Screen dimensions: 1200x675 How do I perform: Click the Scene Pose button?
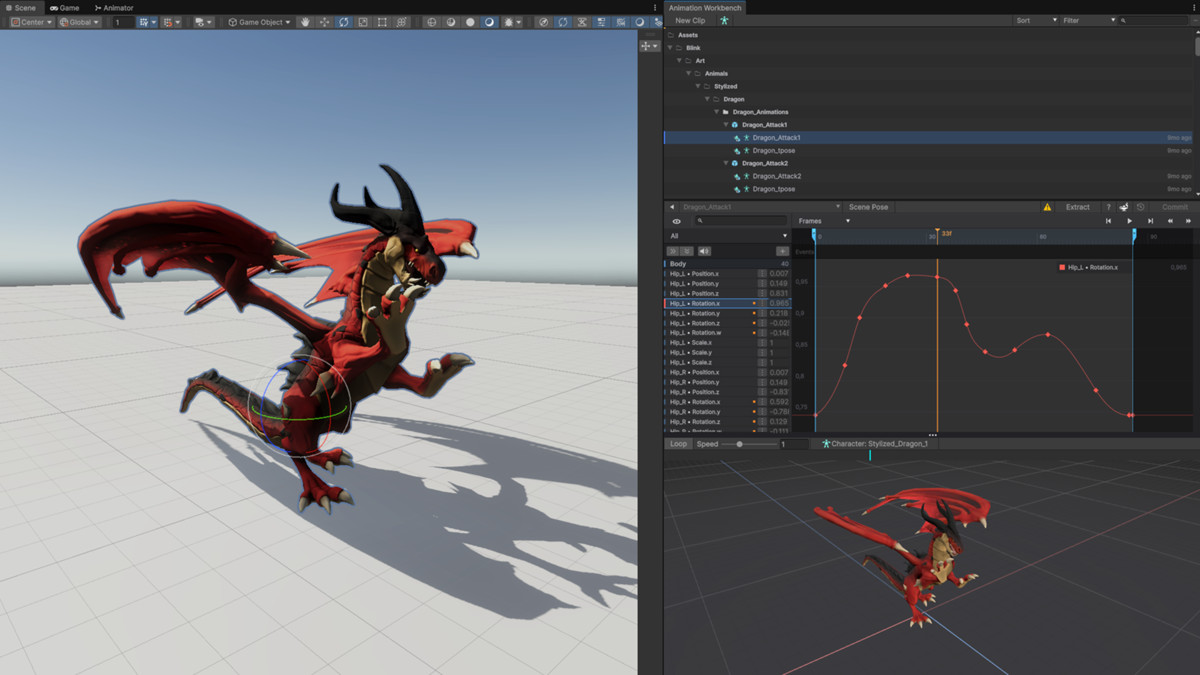868,207
